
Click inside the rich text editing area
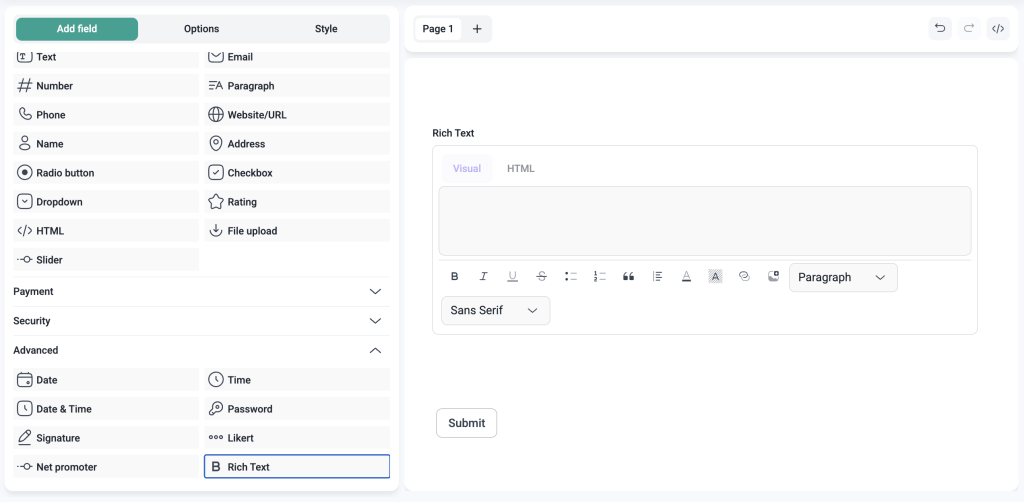(705, 221)
